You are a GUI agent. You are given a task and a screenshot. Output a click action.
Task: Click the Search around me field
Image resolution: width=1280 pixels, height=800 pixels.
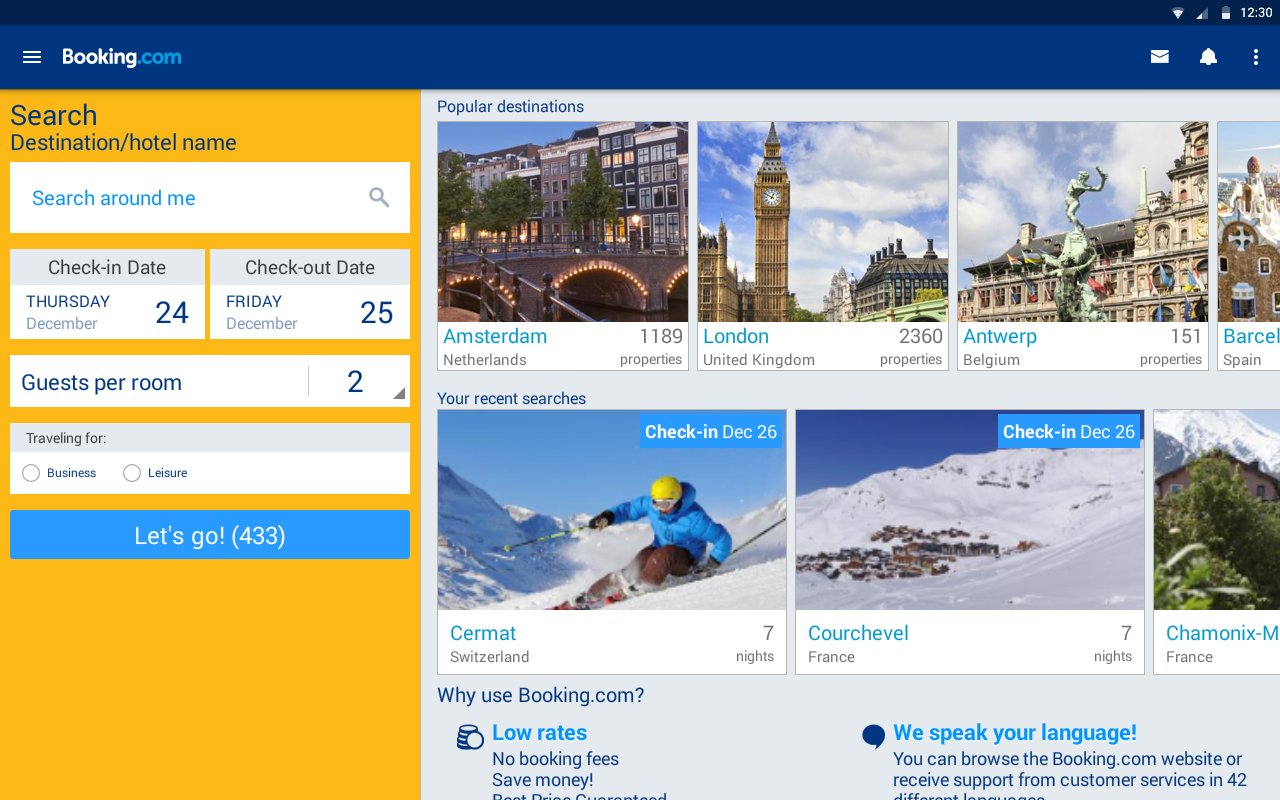[190, 198]
